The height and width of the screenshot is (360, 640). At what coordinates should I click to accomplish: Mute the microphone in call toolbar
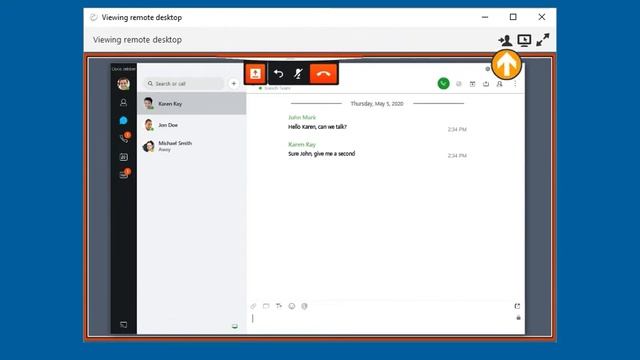click(x=298, y=73)
